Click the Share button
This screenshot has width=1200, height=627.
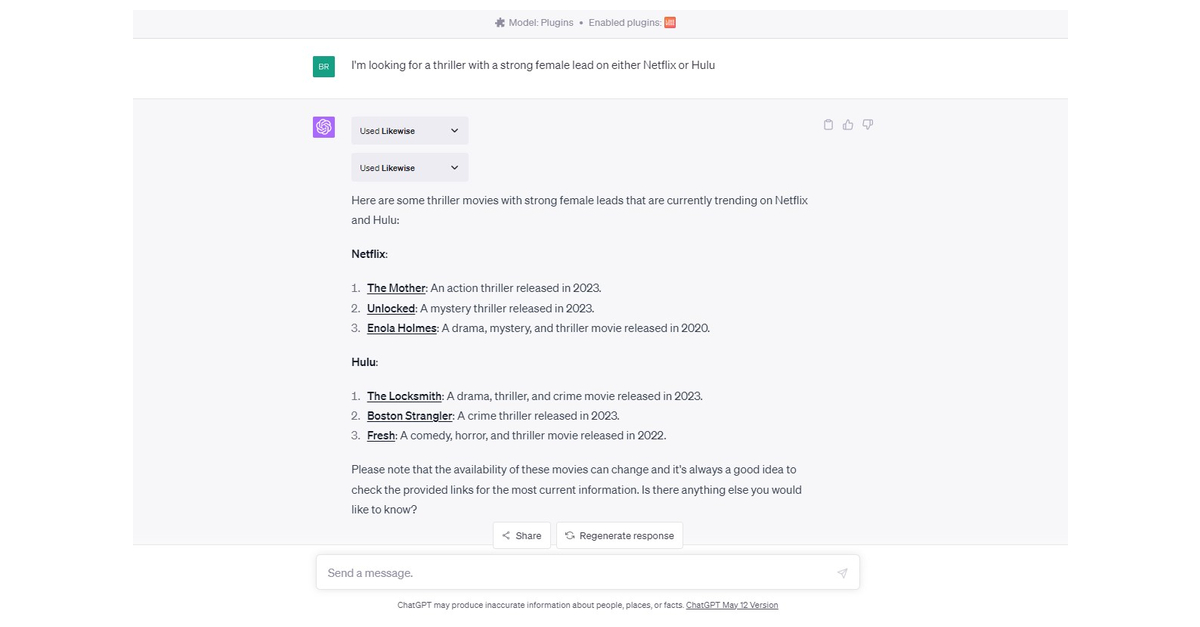tap(521, 535)
